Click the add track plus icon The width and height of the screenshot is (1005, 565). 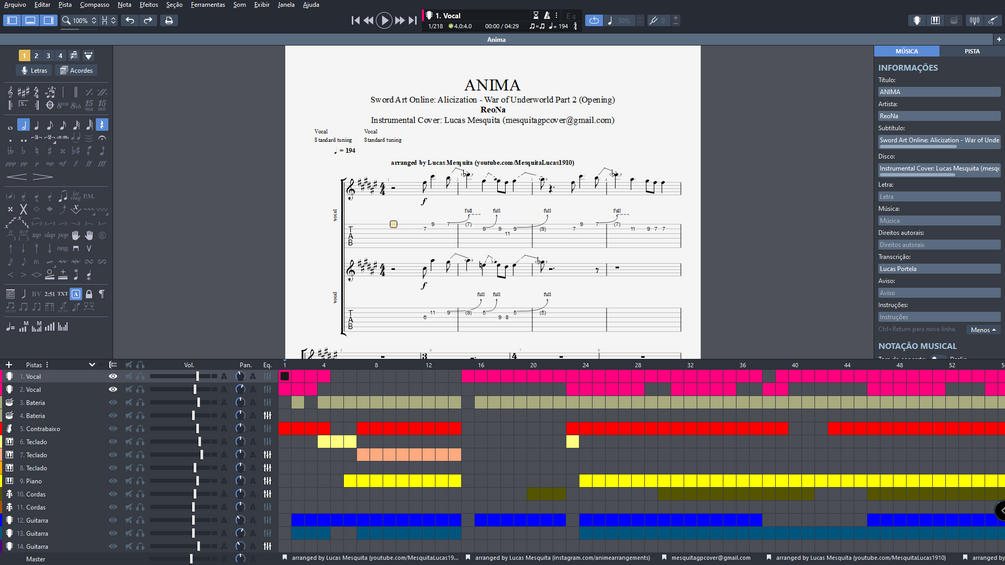[9, 364]
